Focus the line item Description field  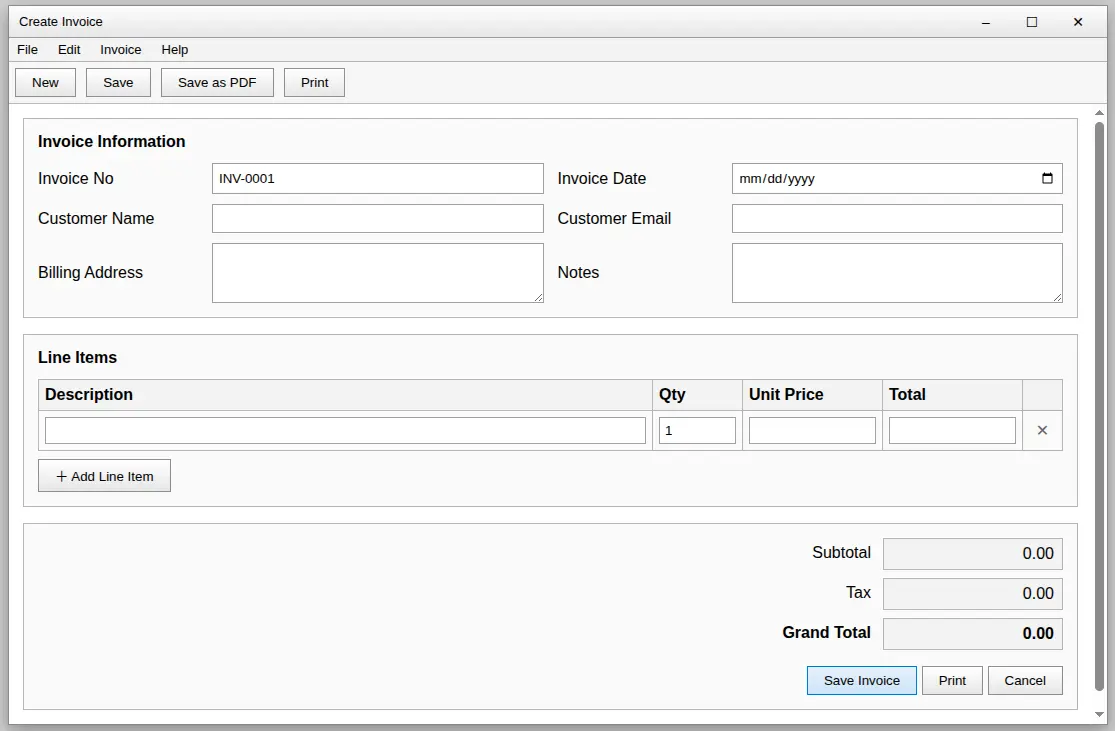click(345, 430)
